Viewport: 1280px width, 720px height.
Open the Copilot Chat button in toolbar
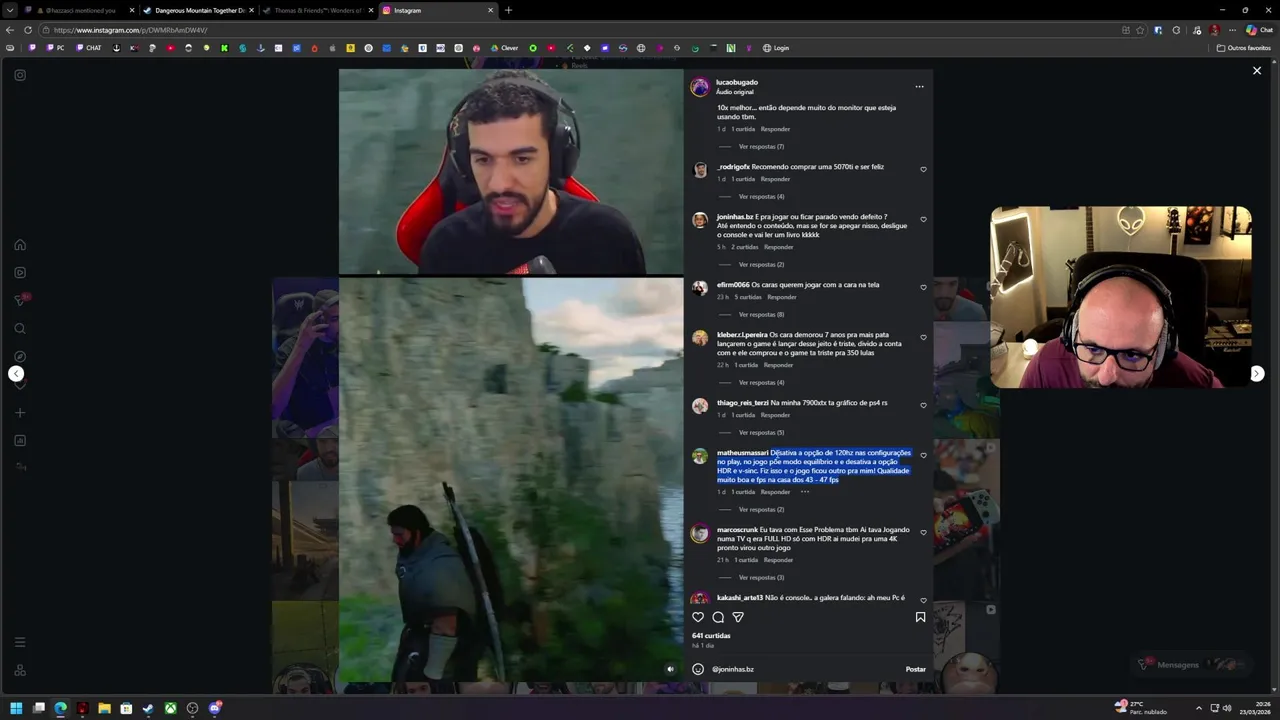click(x=1259, y=30)
